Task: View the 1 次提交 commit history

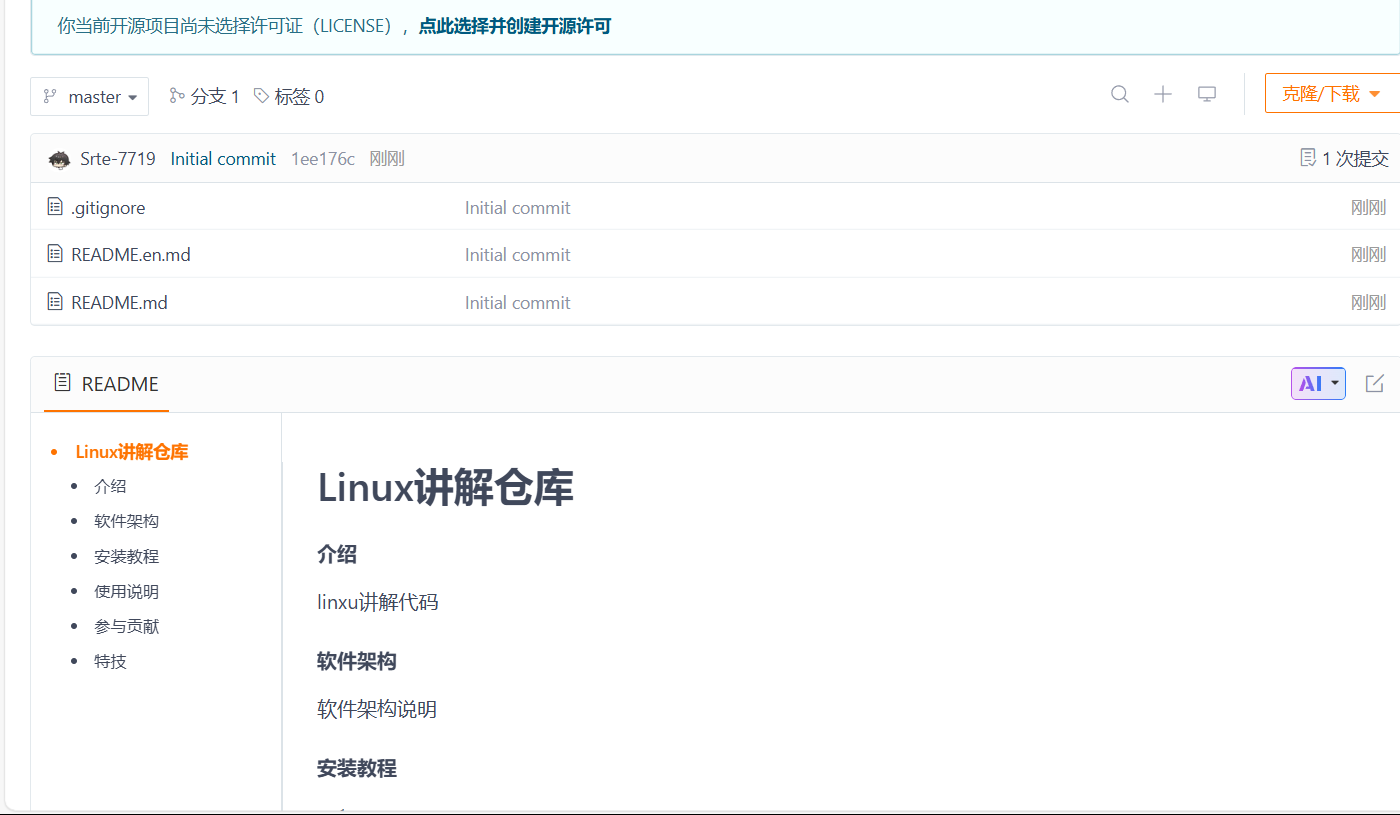Action: [x=1344, y=159]
